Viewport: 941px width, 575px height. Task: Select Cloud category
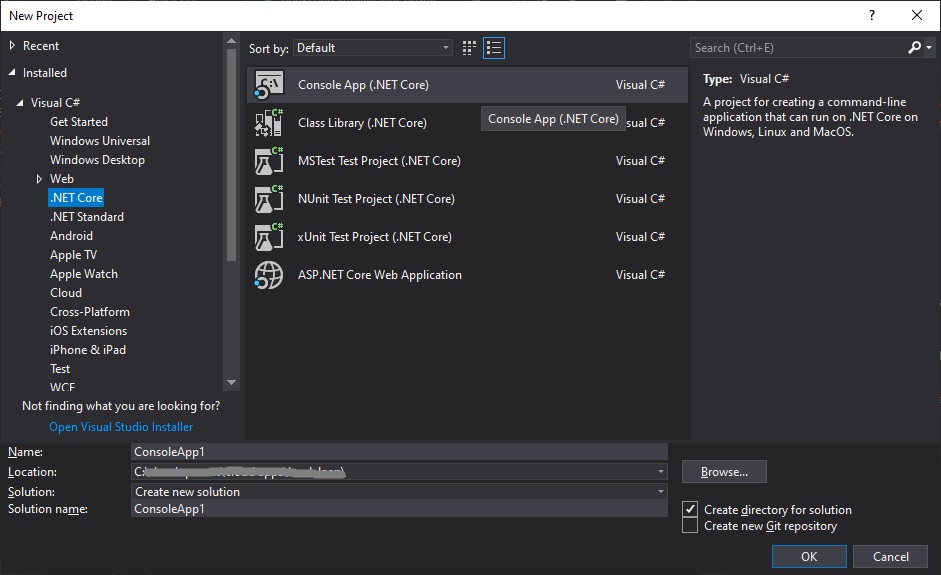[x=66, y=293]
